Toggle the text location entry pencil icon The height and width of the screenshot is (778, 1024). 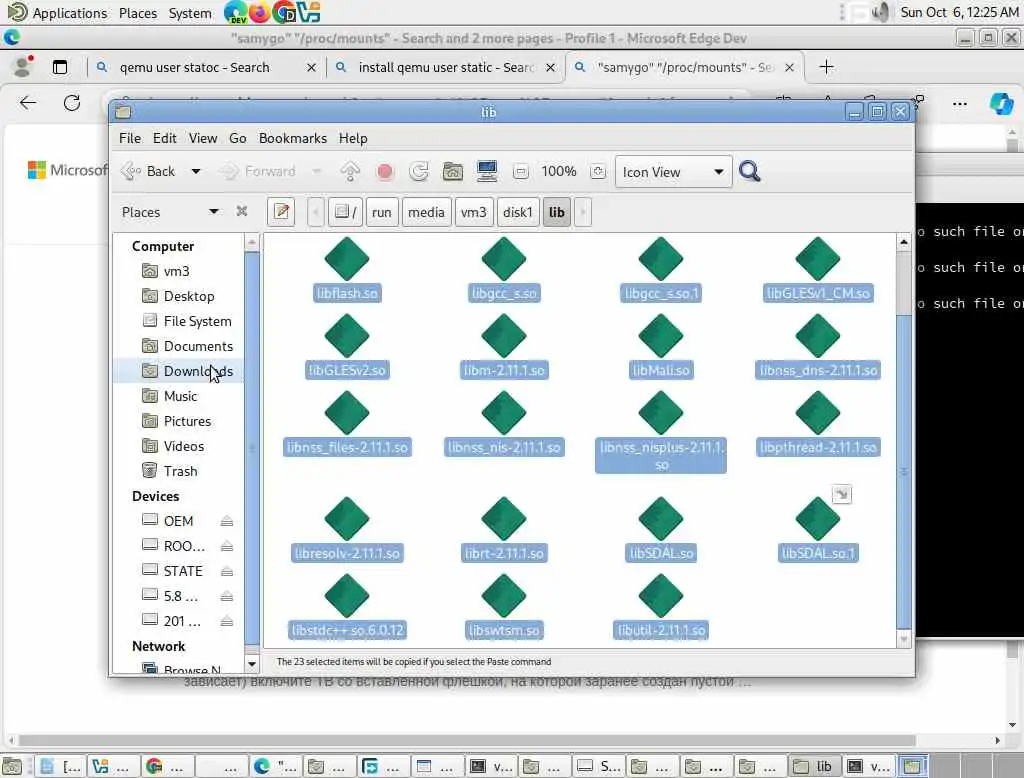click(x=281, y=212)
